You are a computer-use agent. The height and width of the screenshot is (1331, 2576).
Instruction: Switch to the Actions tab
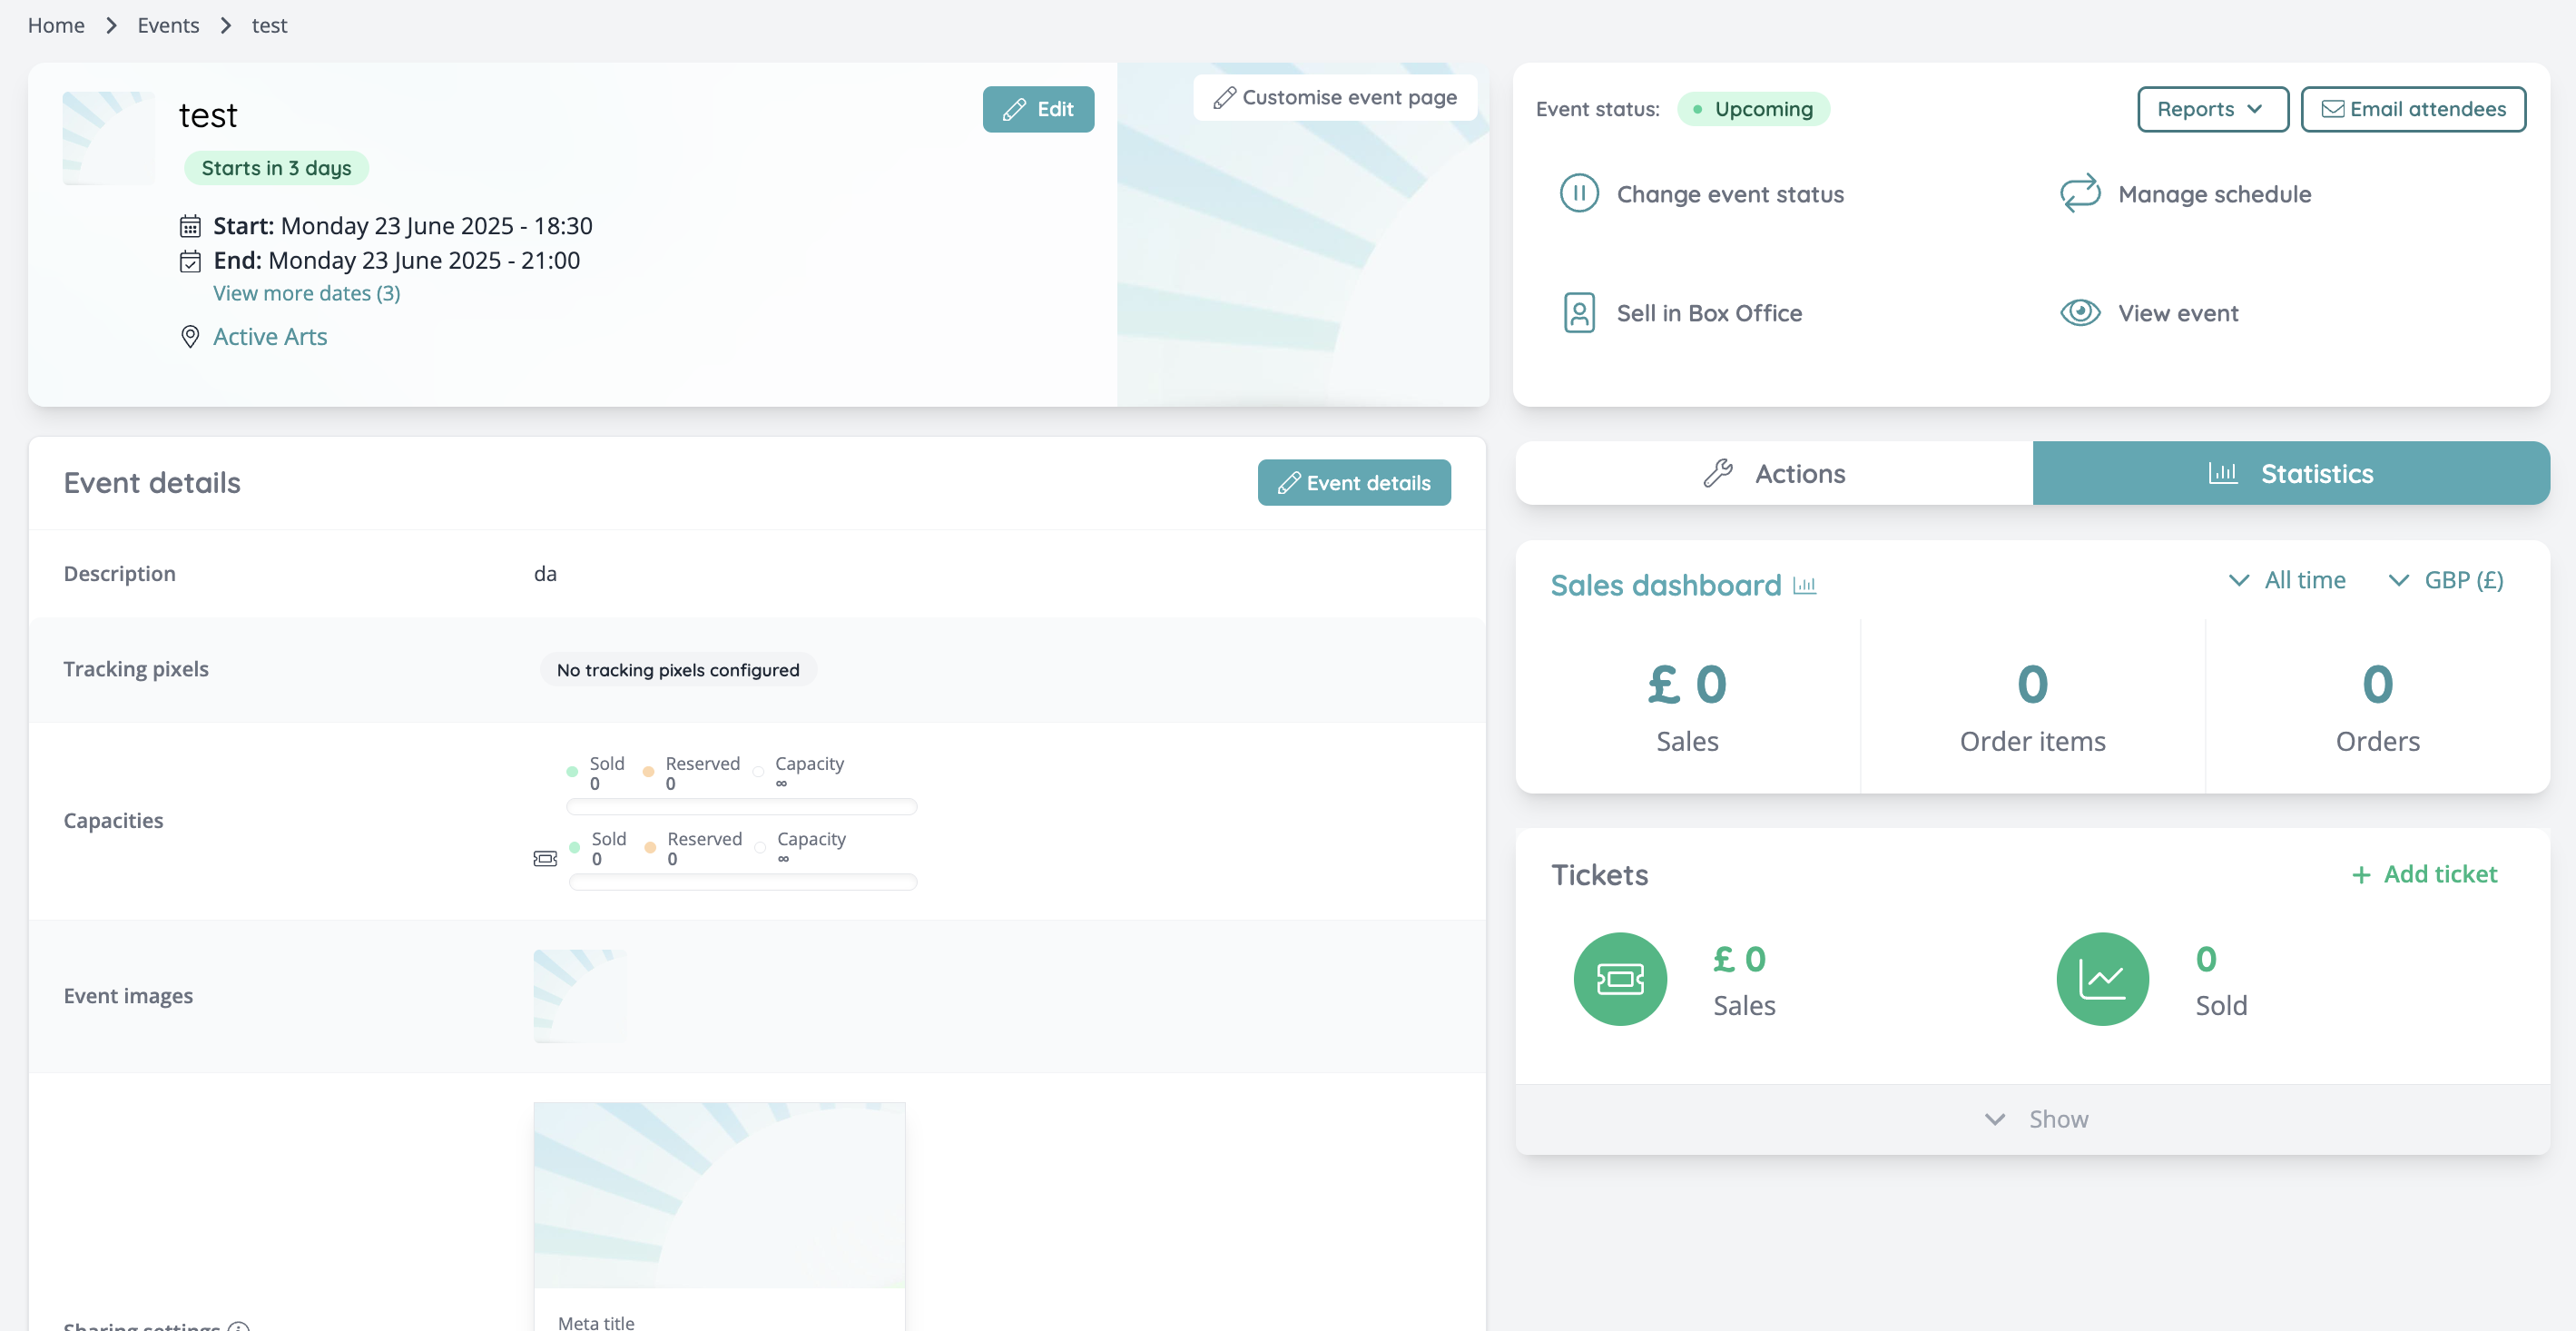[1774, 473]
